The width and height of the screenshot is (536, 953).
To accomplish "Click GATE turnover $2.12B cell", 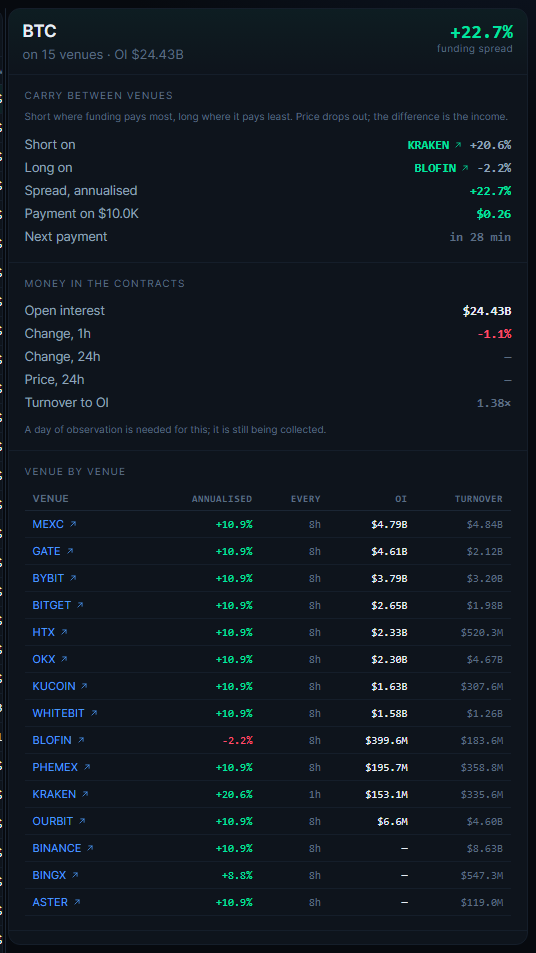I will coord(484,551).
